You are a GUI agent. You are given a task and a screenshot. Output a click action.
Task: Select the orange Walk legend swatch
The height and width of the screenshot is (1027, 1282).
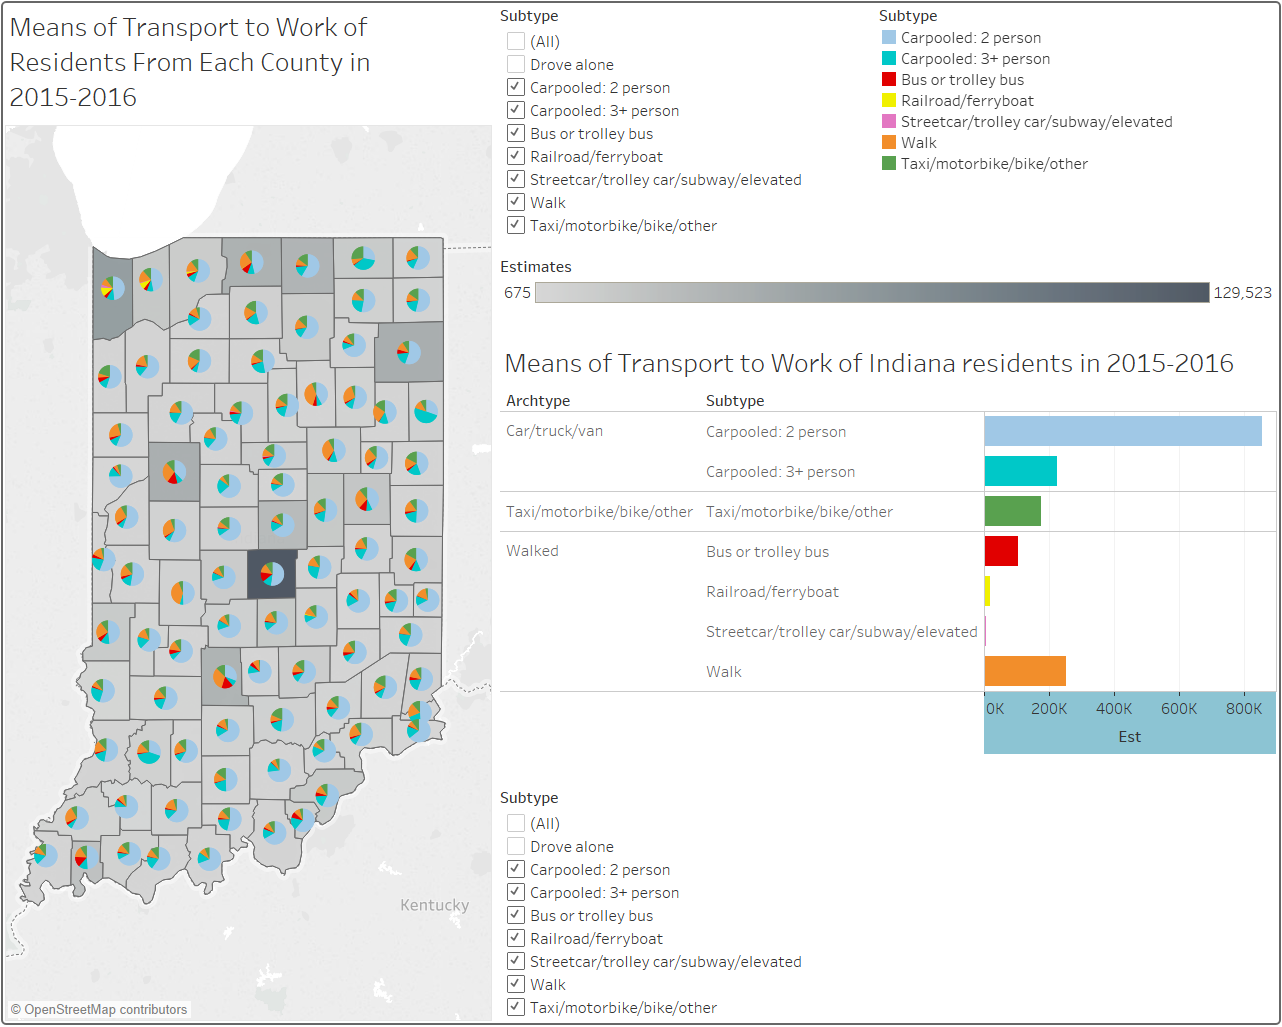(x=889, y=142)
